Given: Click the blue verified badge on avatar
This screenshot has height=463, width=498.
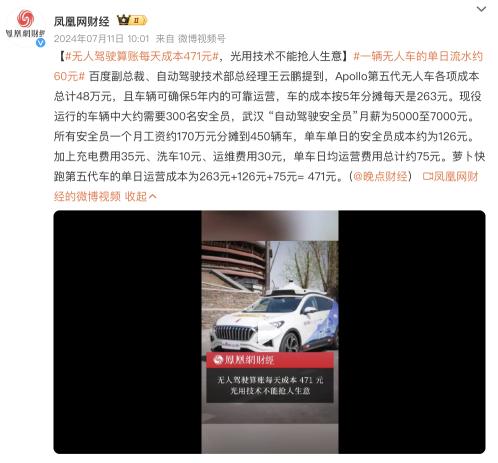Looking at the screenshot, I should point(41,42).
